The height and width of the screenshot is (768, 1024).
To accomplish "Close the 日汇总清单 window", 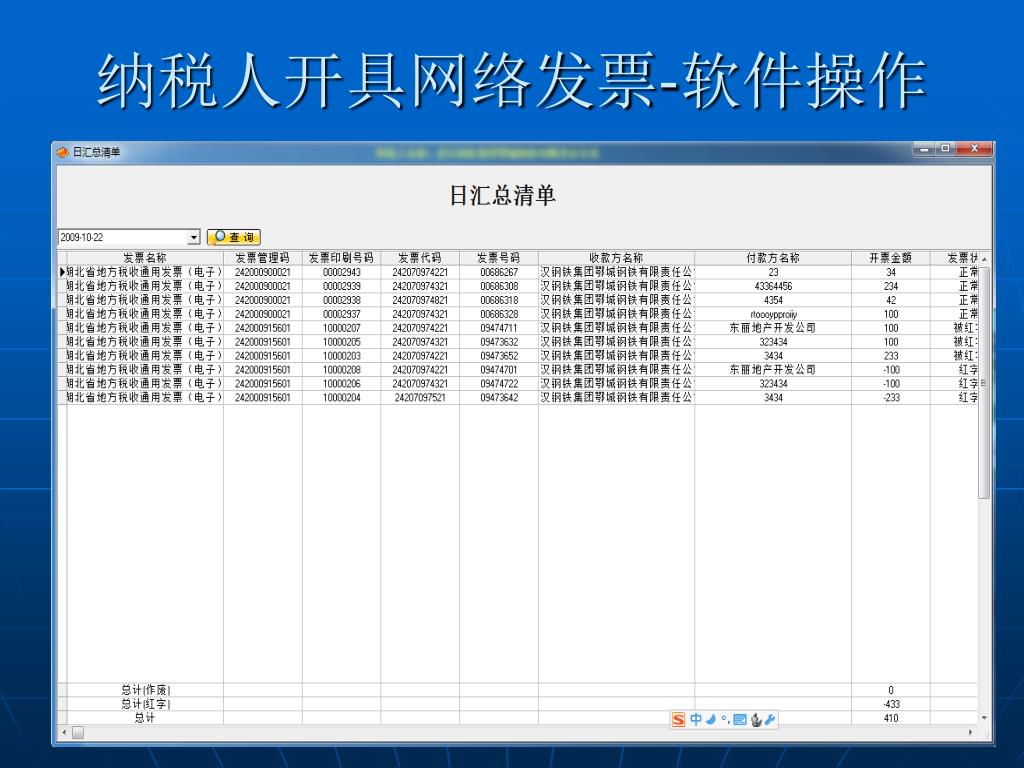I will (x=974, y=149).
